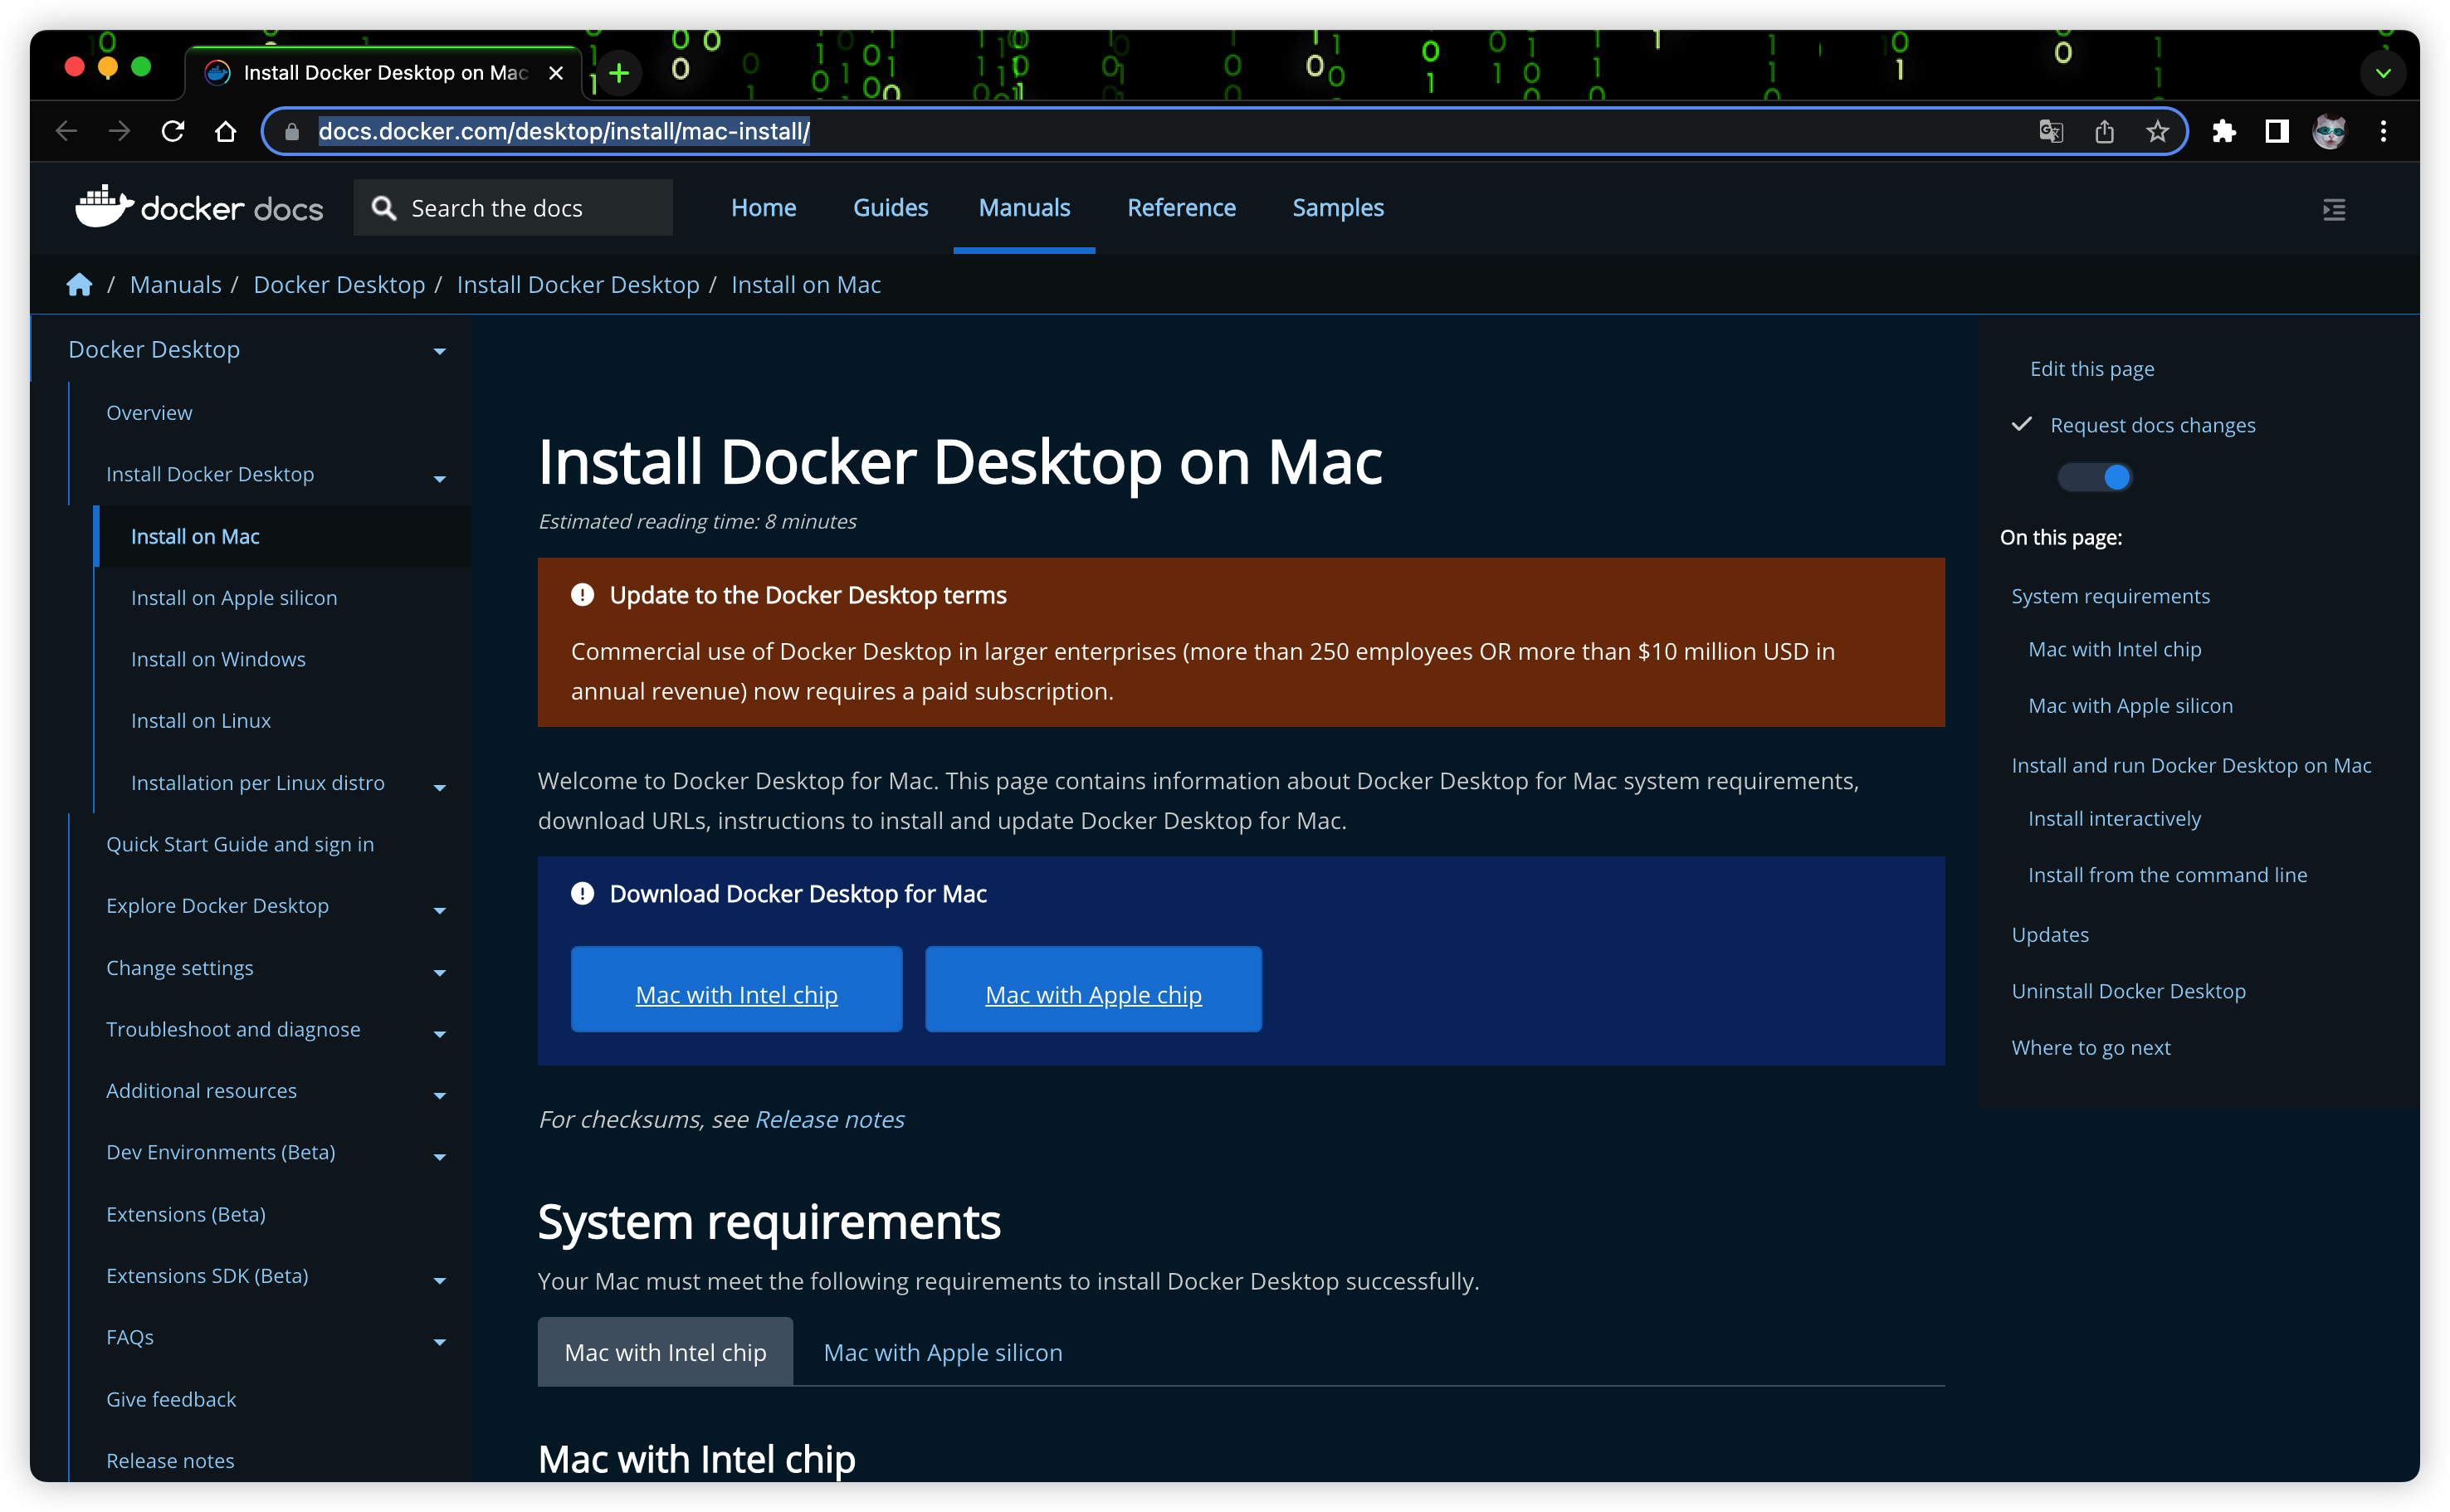Click the browser forward arrow
This screenshot has width=2450, height=1512.
click(119, 131)
